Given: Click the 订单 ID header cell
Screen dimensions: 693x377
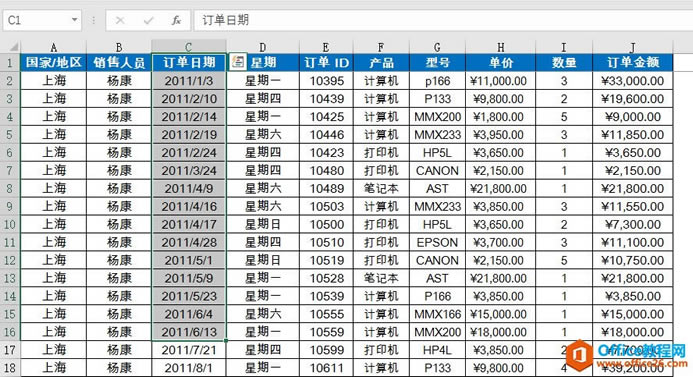Looking at the screenshot, I should click(x=326, y=62).
